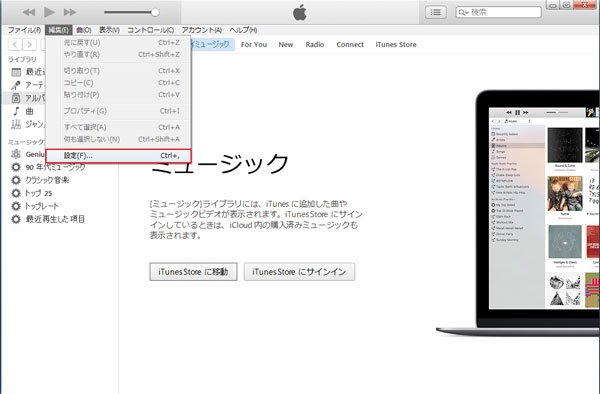Open the アカウント(A) menu
This screenshot has width=600, height=394.
202,30
